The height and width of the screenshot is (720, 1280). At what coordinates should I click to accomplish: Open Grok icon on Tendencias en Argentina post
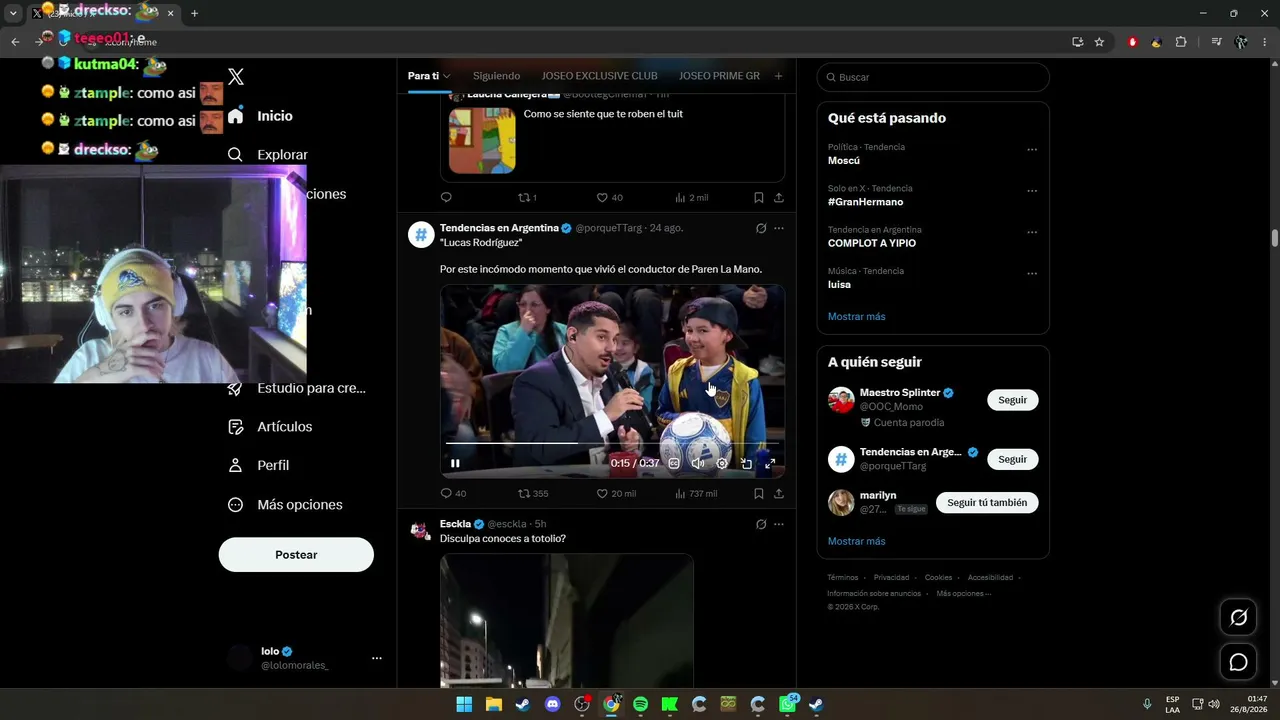[761, 228]
